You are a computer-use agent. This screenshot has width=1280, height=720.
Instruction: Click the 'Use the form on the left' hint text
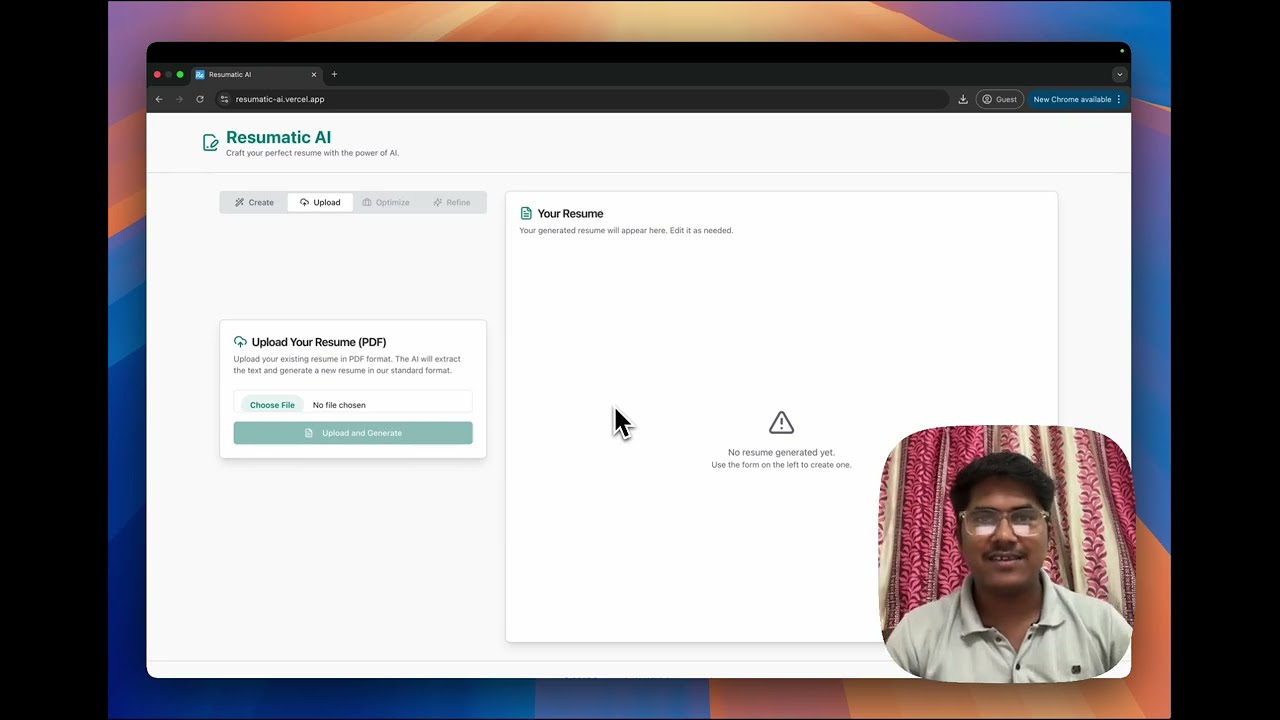(x=781, y=465)
